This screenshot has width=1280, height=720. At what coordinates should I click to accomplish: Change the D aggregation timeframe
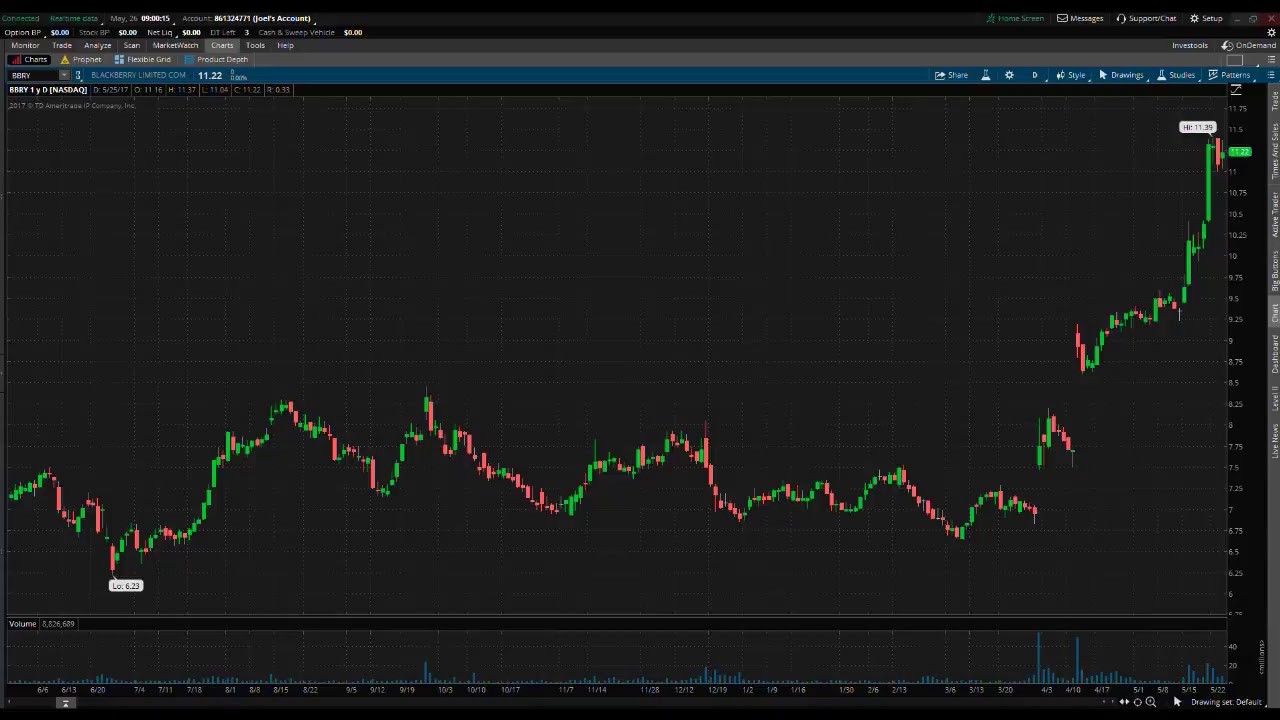(1035, 75)
